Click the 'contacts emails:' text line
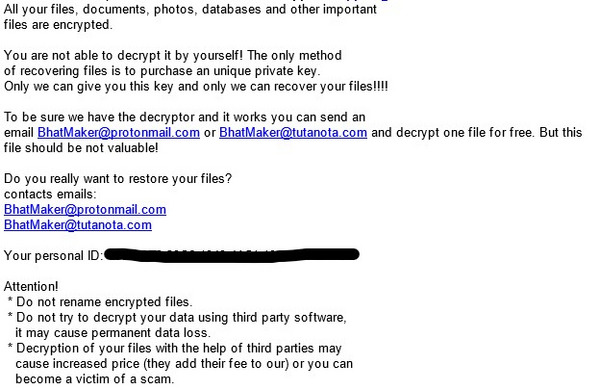 50,194
